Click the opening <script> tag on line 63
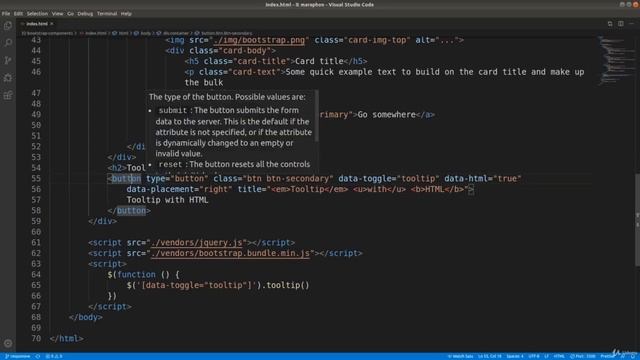Image resolution: width=640 pixels, height=360 pixels. 107,264
